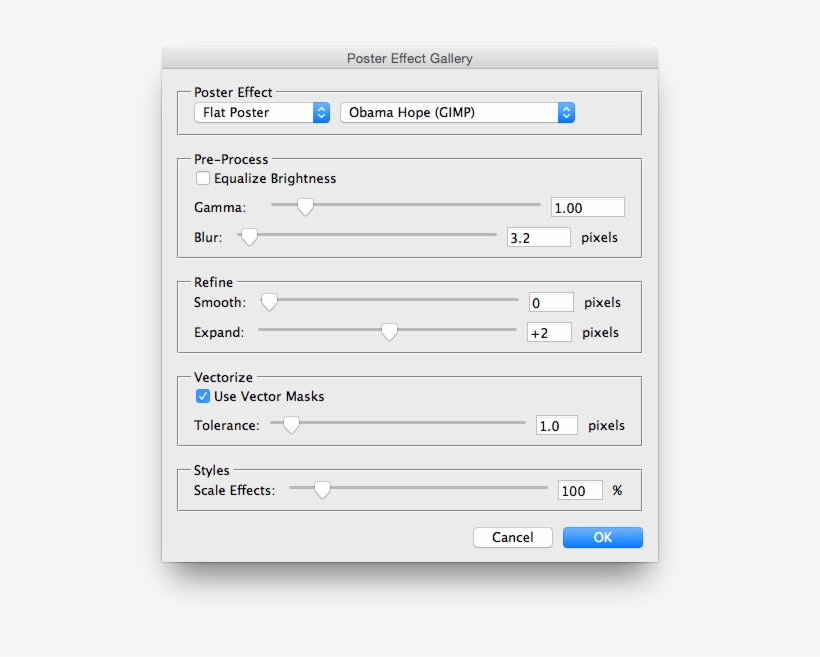The image size is (820, 657).
Task: Click the Flat Poster dropdown stepper arrows
Action: pyautogui.click(x=321, y=112)
